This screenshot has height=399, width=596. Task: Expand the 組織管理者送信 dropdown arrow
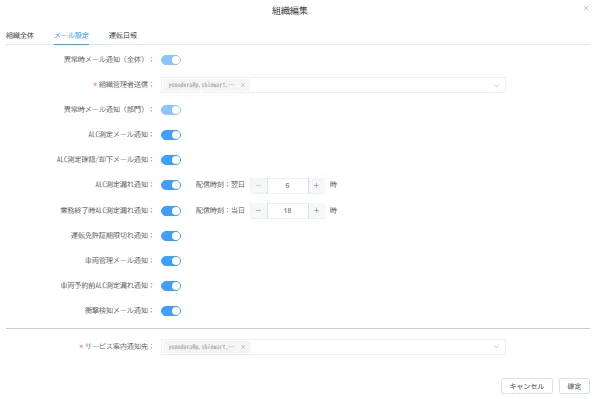(x=496, y=85)
